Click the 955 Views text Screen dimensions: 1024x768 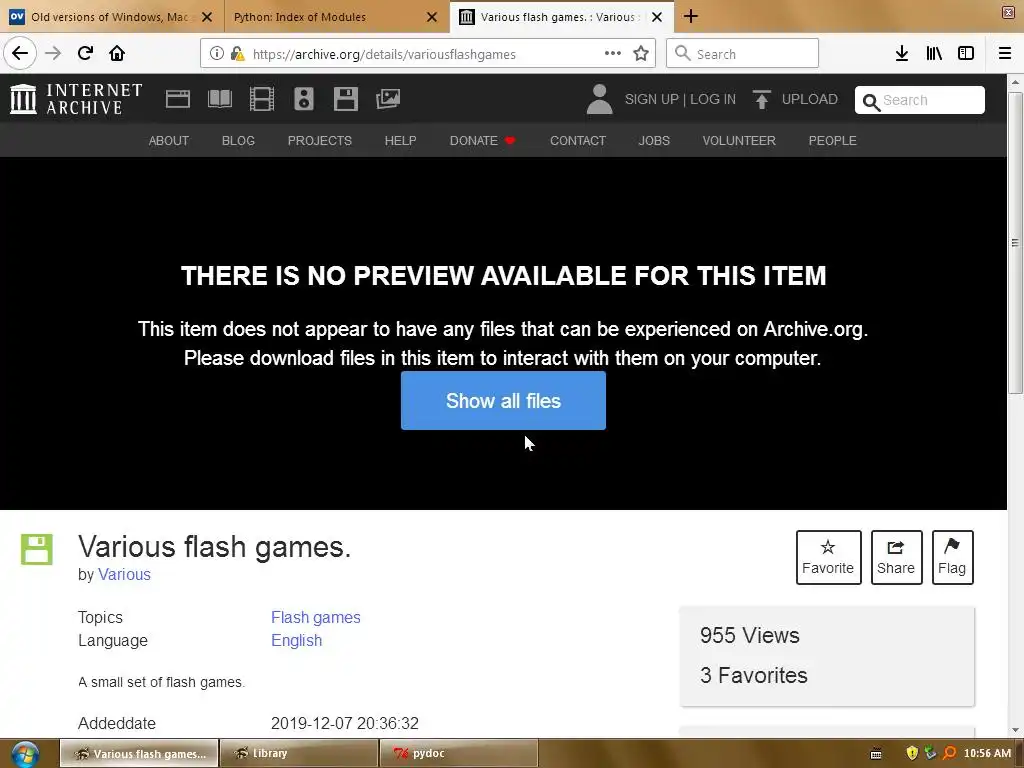(x=750, y=635)
